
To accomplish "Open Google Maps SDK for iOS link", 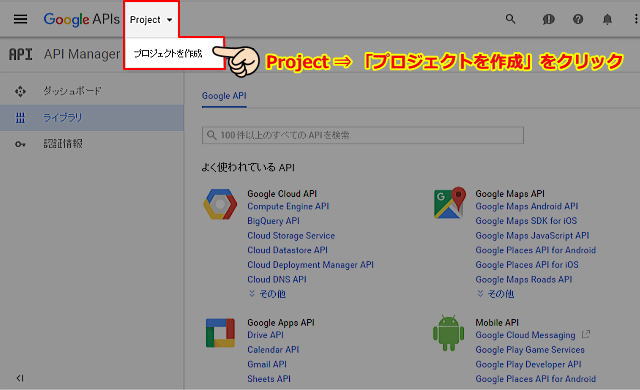I will click(x=526, y=221).
